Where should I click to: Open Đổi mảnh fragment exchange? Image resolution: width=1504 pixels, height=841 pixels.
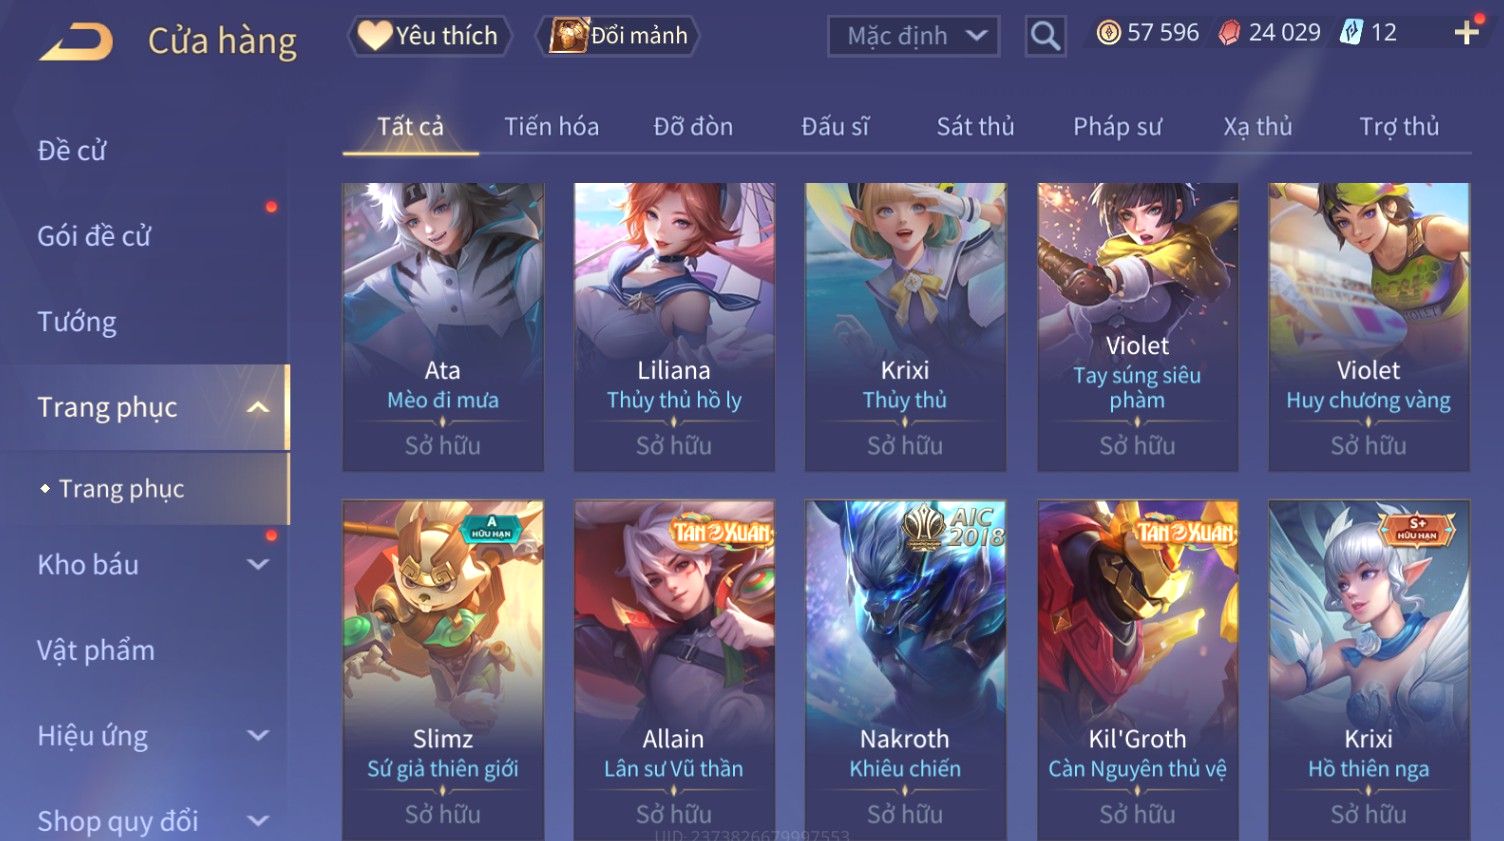click(x=617, y=36)
